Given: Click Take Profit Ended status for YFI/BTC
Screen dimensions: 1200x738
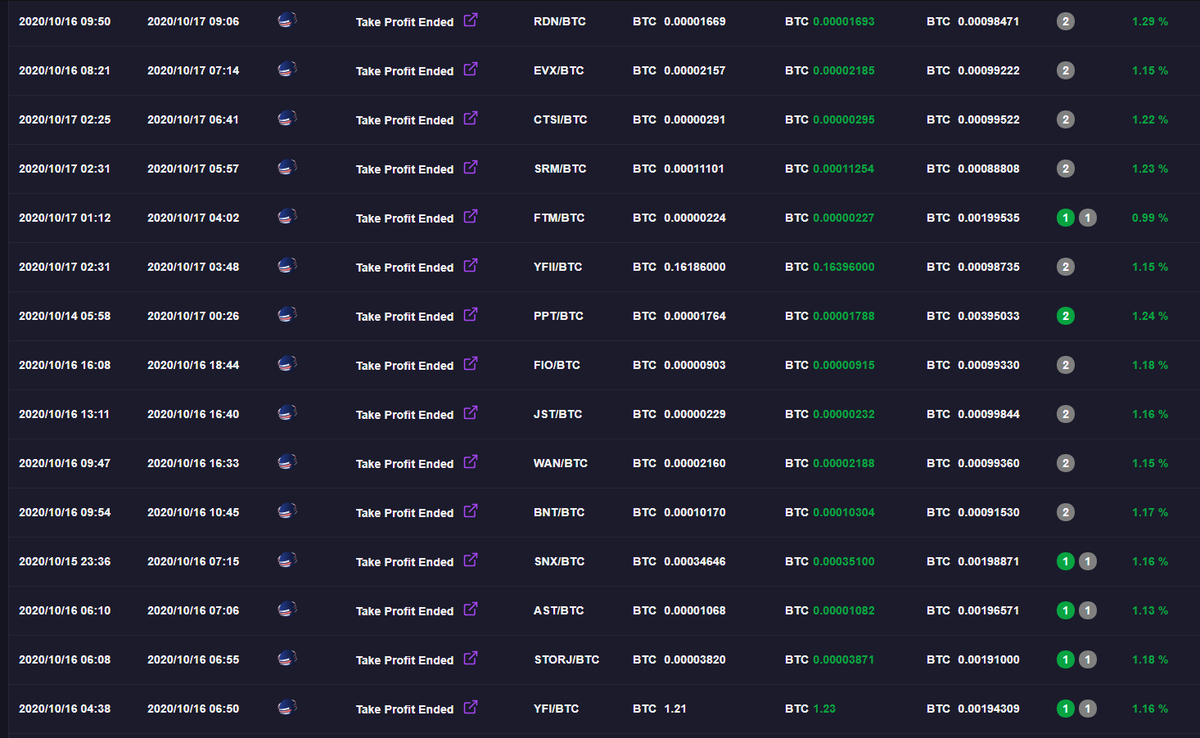Looking at the screenshot, I should pos(405,709).
